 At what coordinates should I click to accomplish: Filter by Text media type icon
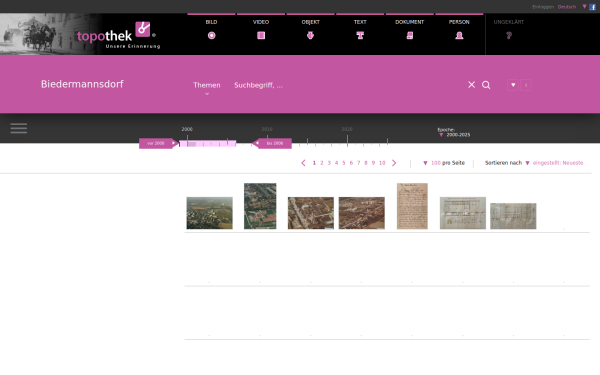point(360,36)
